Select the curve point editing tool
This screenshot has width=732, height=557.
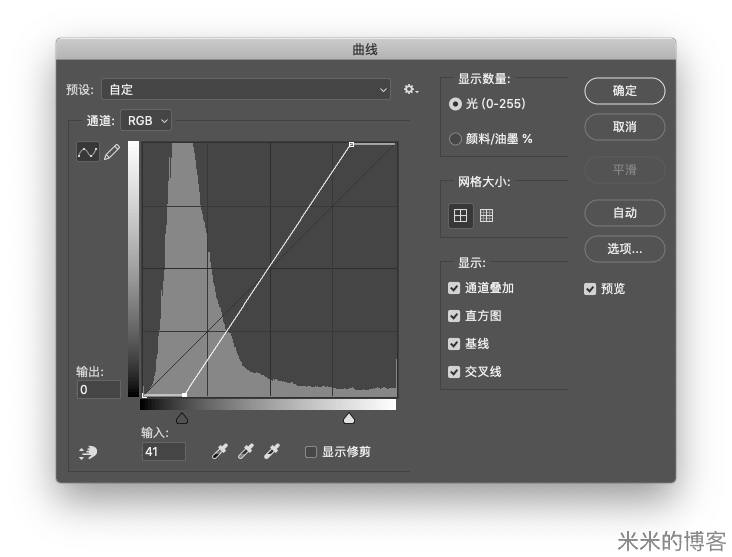(88, 152)
